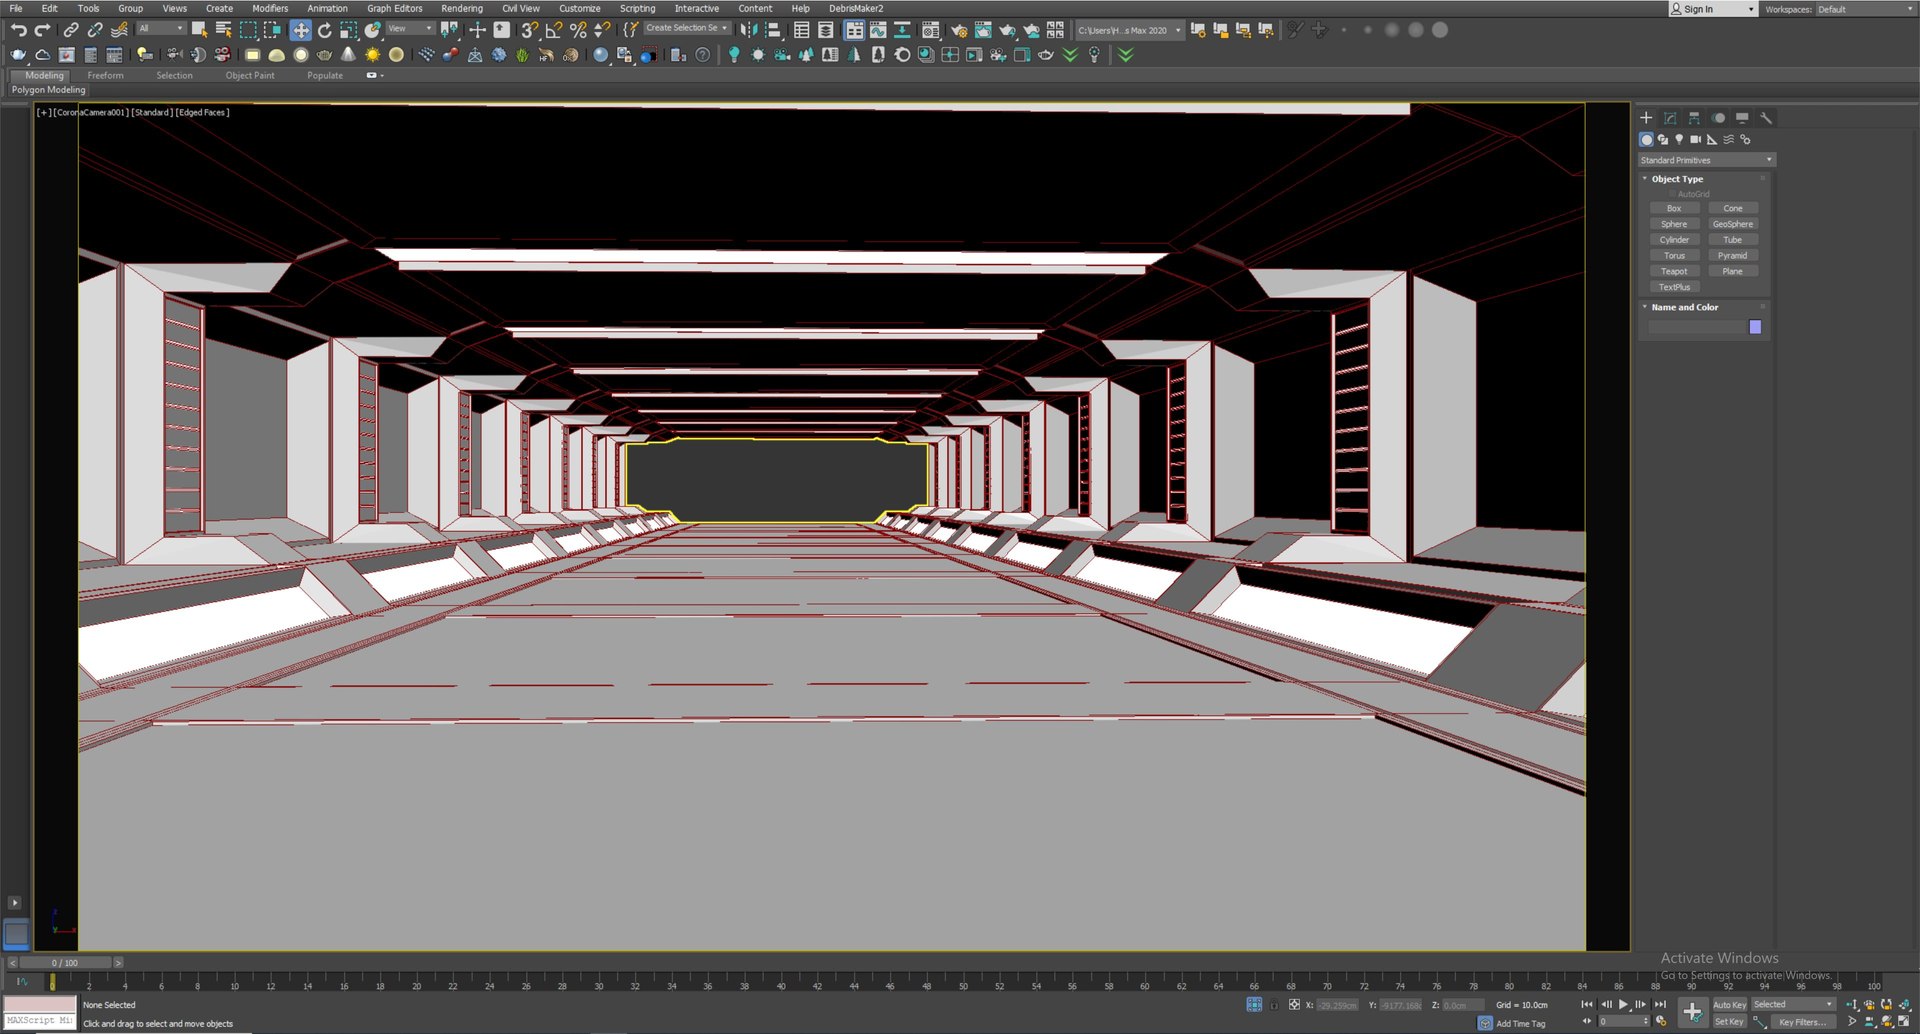Open the Select by Name dialog
1920x1034 pixels.
[224, 30]
